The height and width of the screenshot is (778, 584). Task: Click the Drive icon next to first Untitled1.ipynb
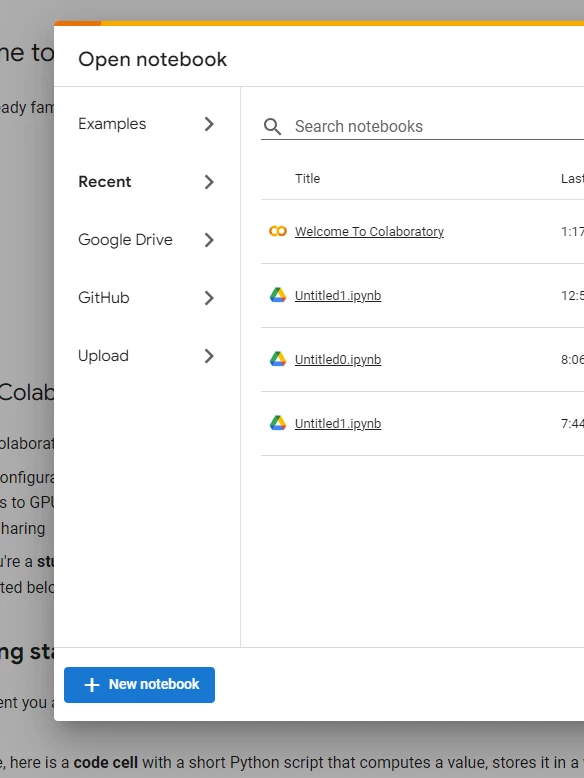tap(278, 295)
